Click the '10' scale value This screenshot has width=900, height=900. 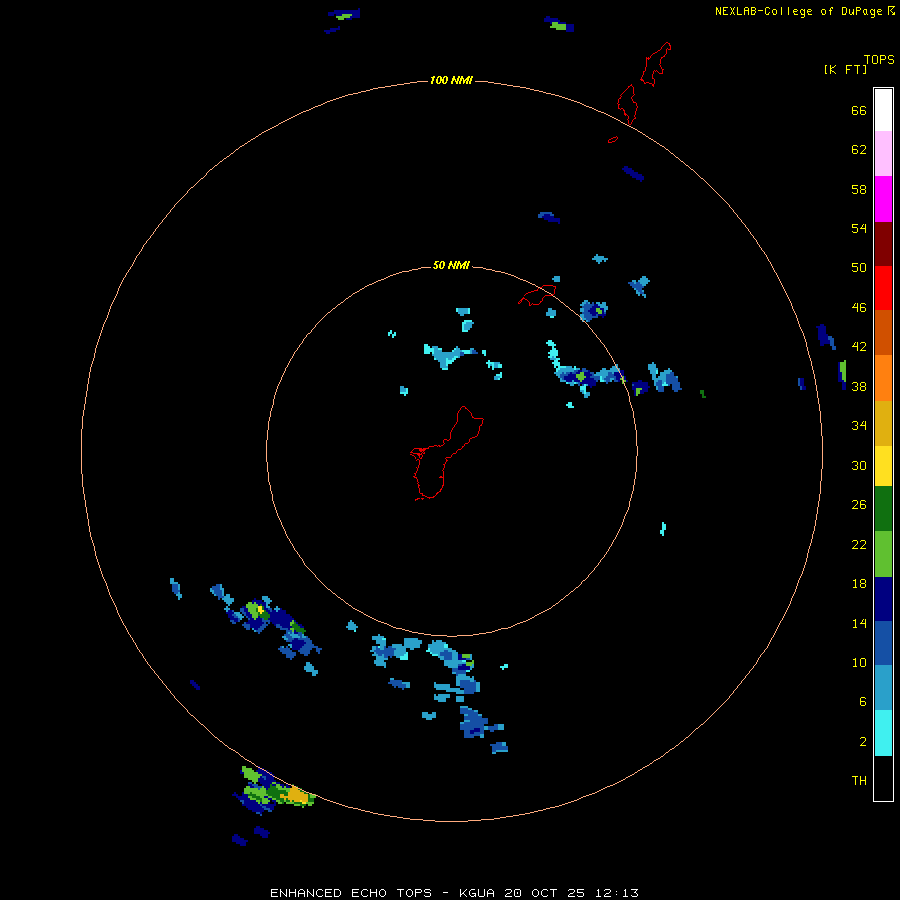[859, 663]
